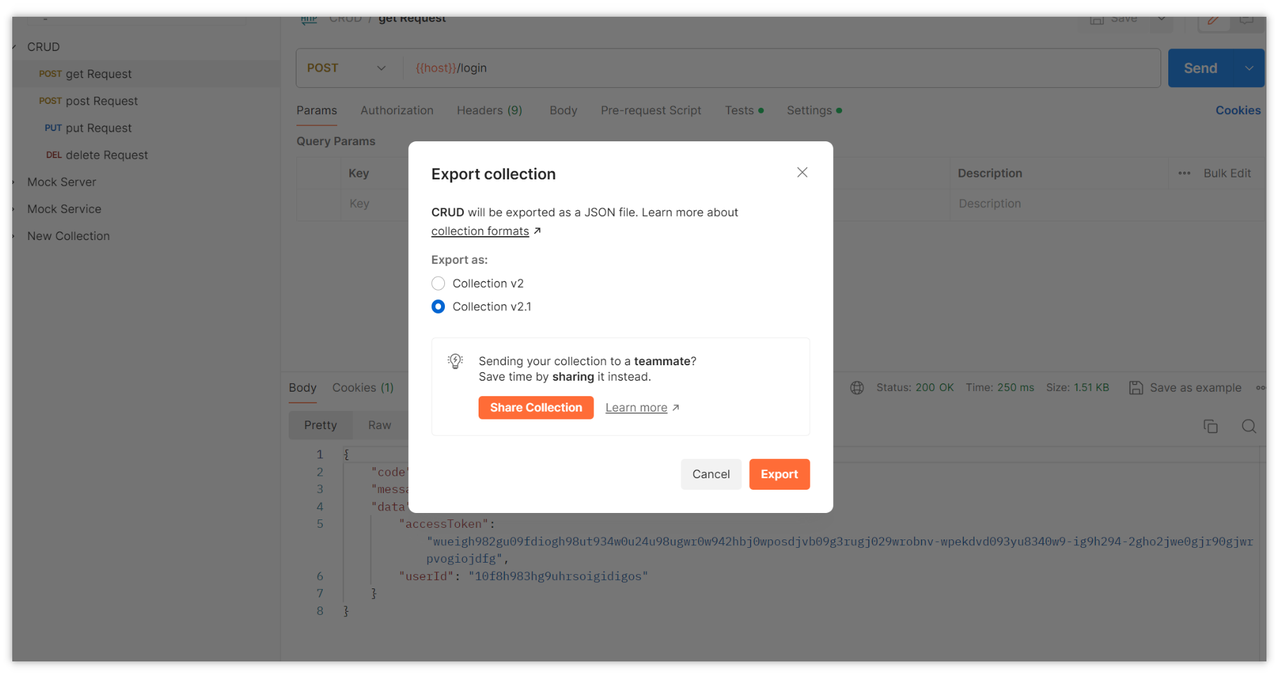This screenshot has width=1280, height=673.
Task: Click the Bulk Edit option
Action: (x=1227, y=174)
